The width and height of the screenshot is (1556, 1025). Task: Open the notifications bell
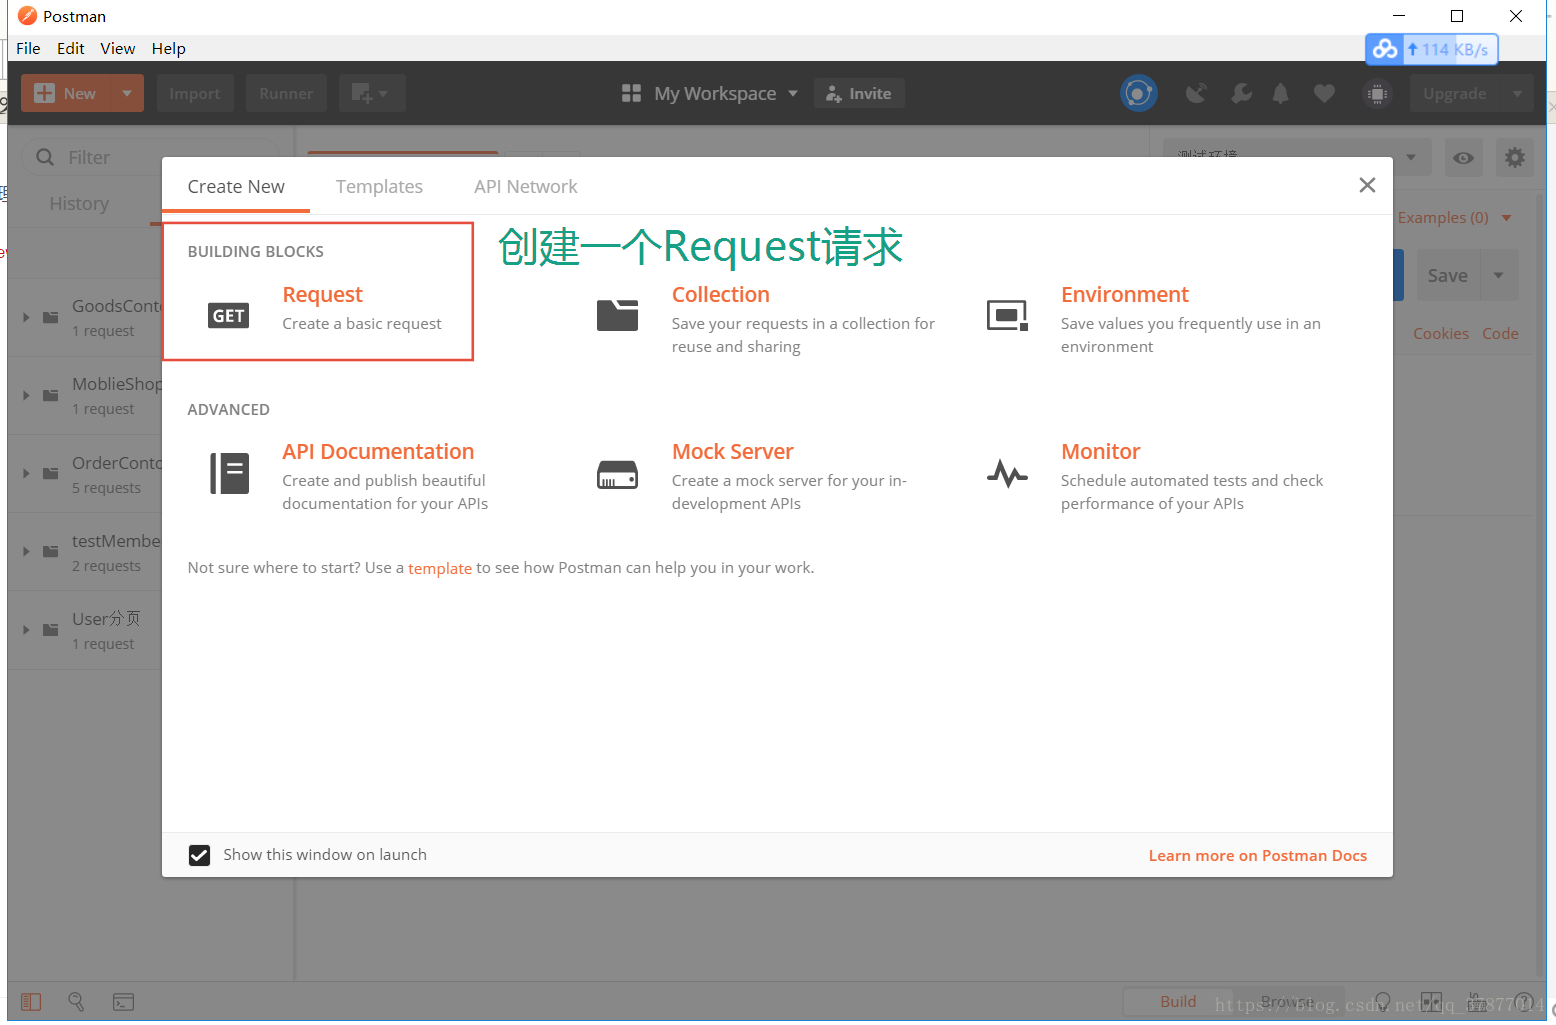[x=1280, y=93]
